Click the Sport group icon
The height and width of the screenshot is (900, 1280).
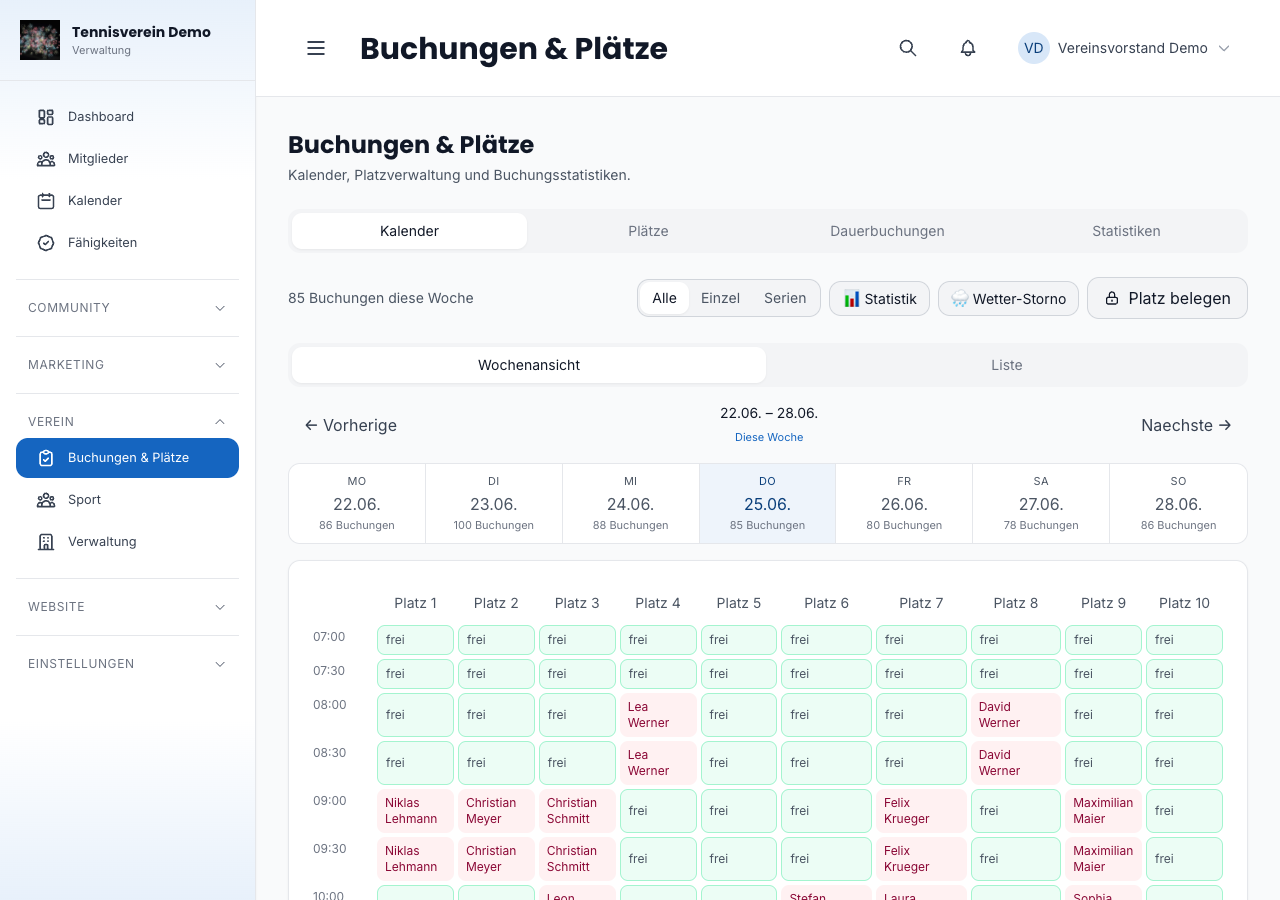point(46,500)
